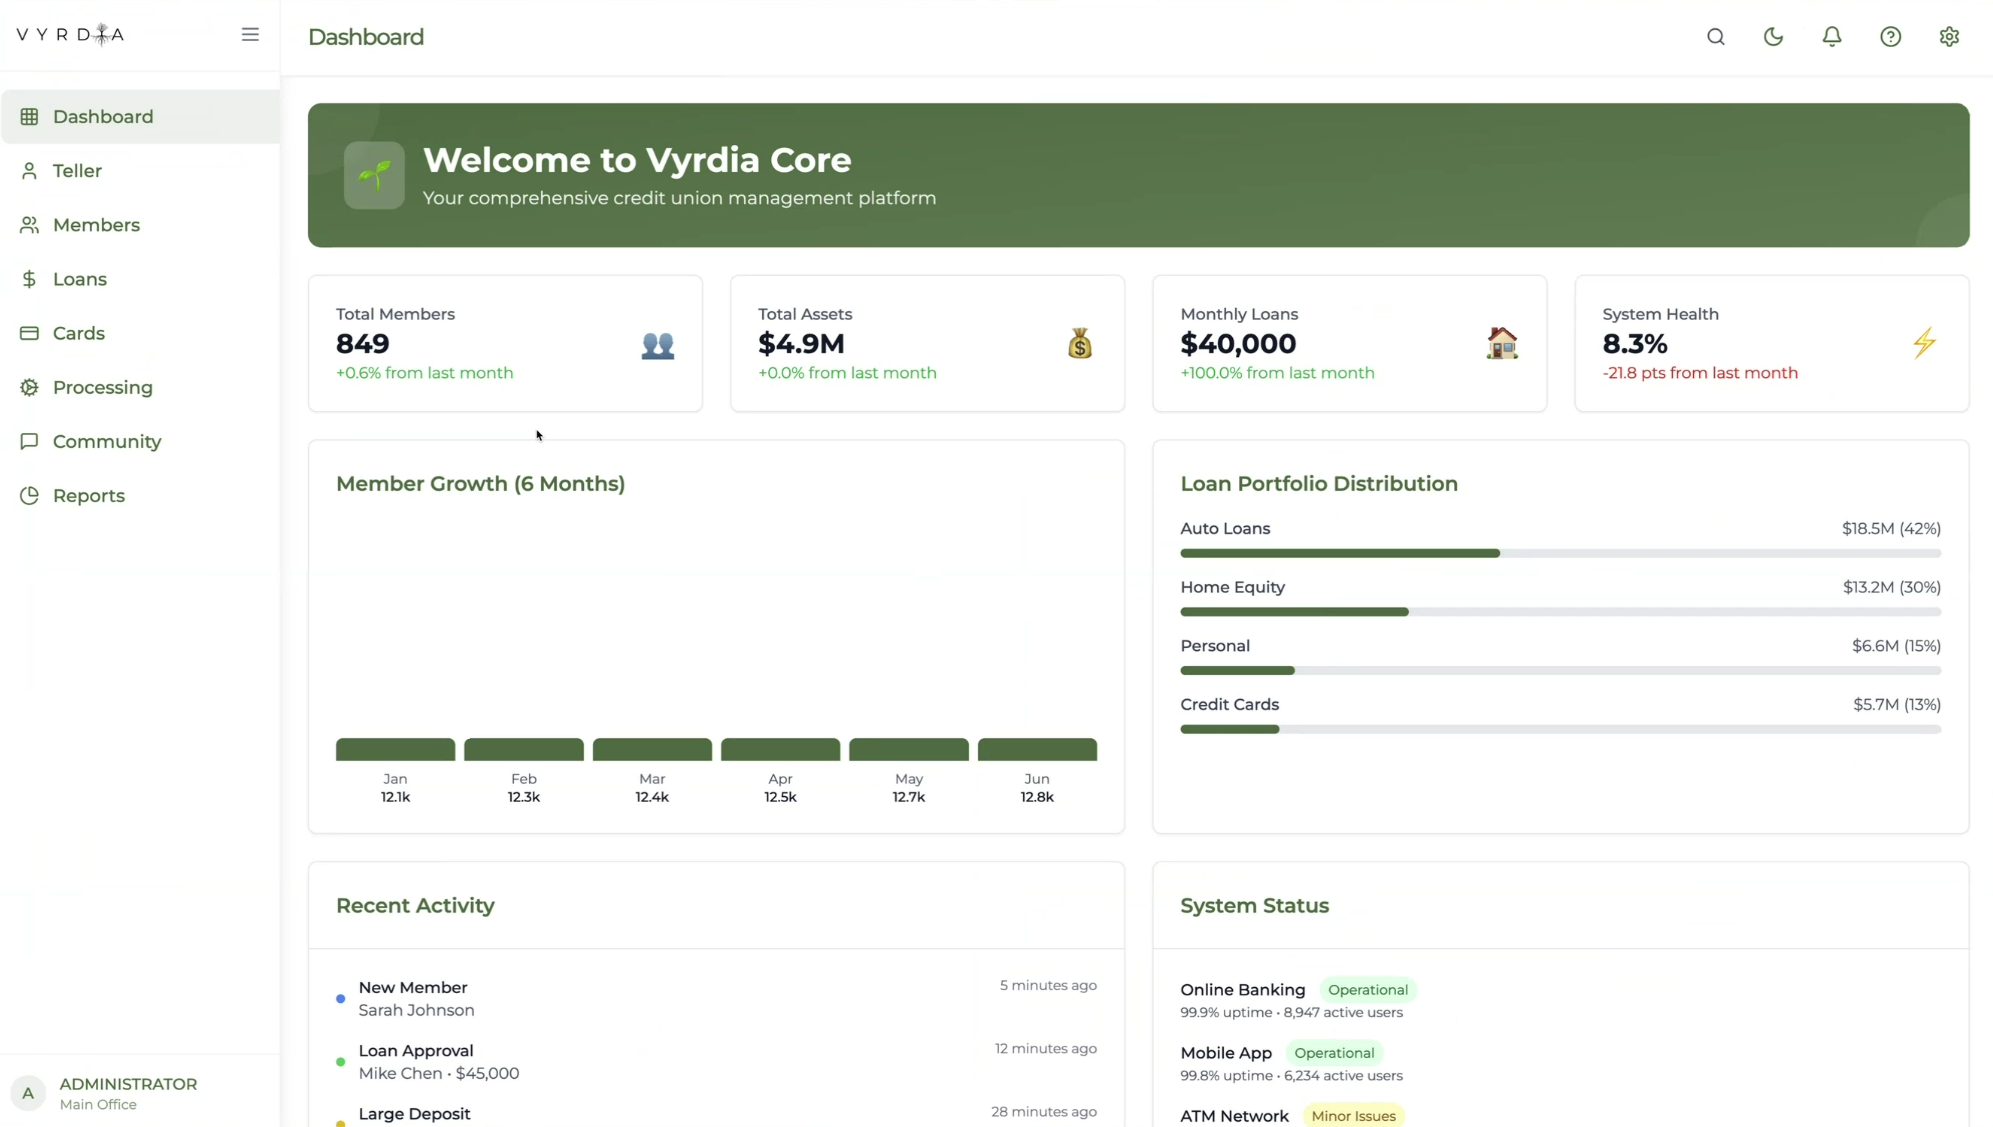The image size is (1993, 1127).
Task: Open notifications bell
Action: 1831,37
